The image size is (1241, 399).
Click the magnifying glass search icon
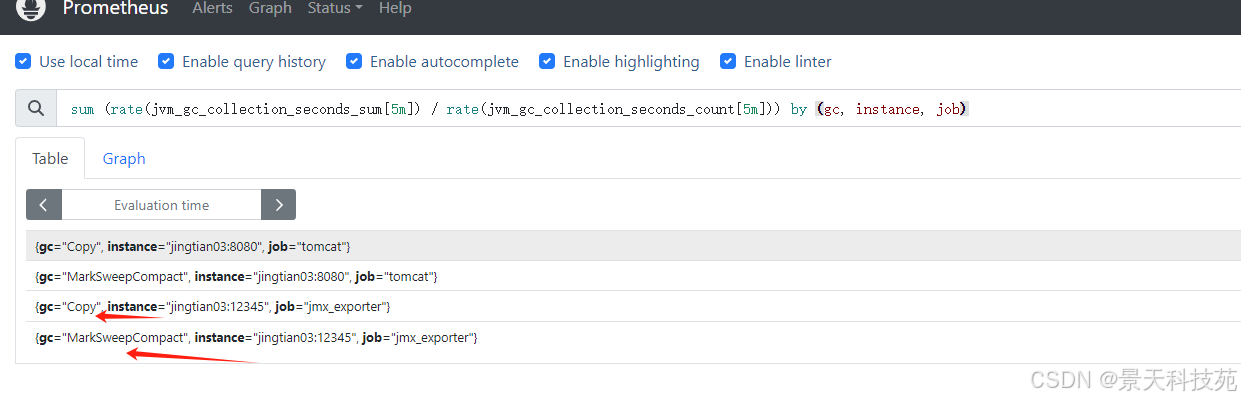coord(36,108)
